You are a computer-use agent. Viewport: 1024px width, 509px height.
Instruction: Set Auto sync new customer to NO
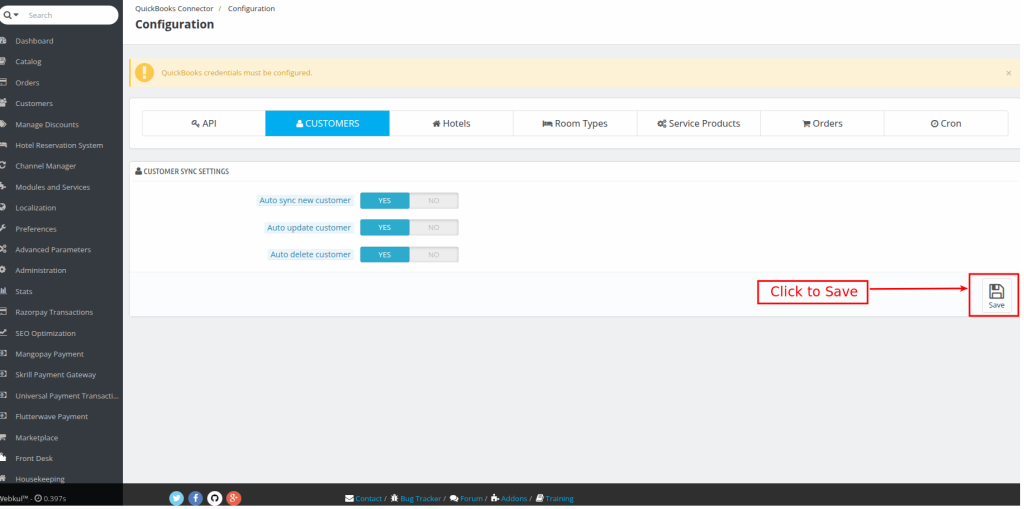coord(434,201)
